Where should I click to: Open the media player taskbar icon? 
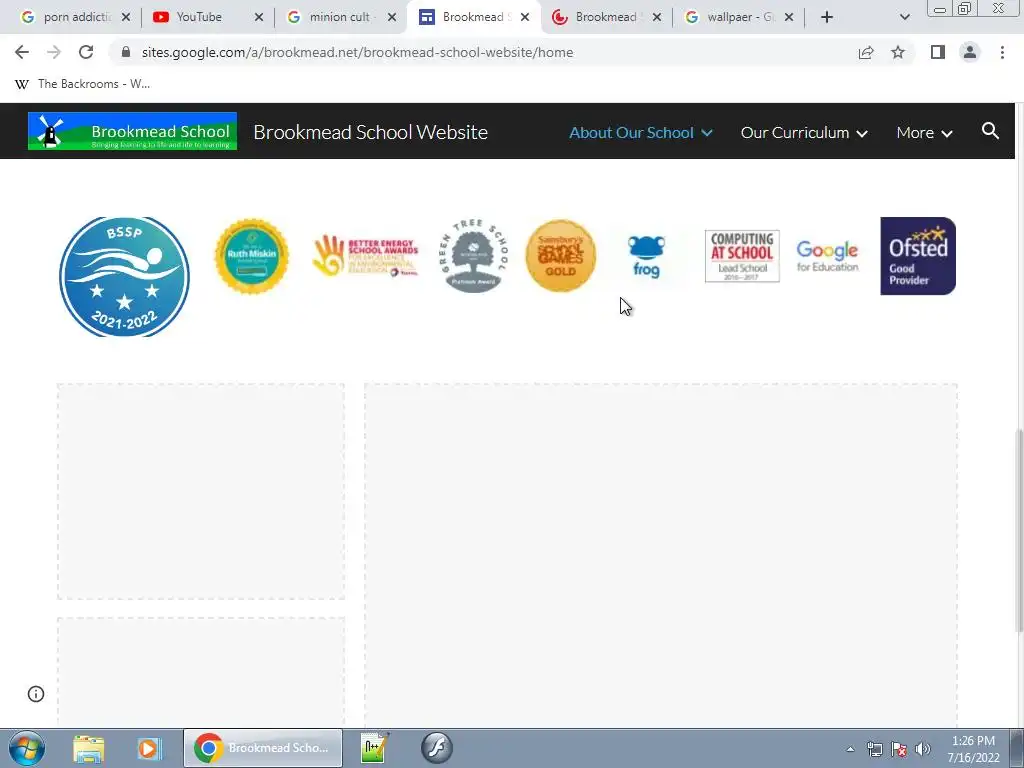(x=148, y=748)
